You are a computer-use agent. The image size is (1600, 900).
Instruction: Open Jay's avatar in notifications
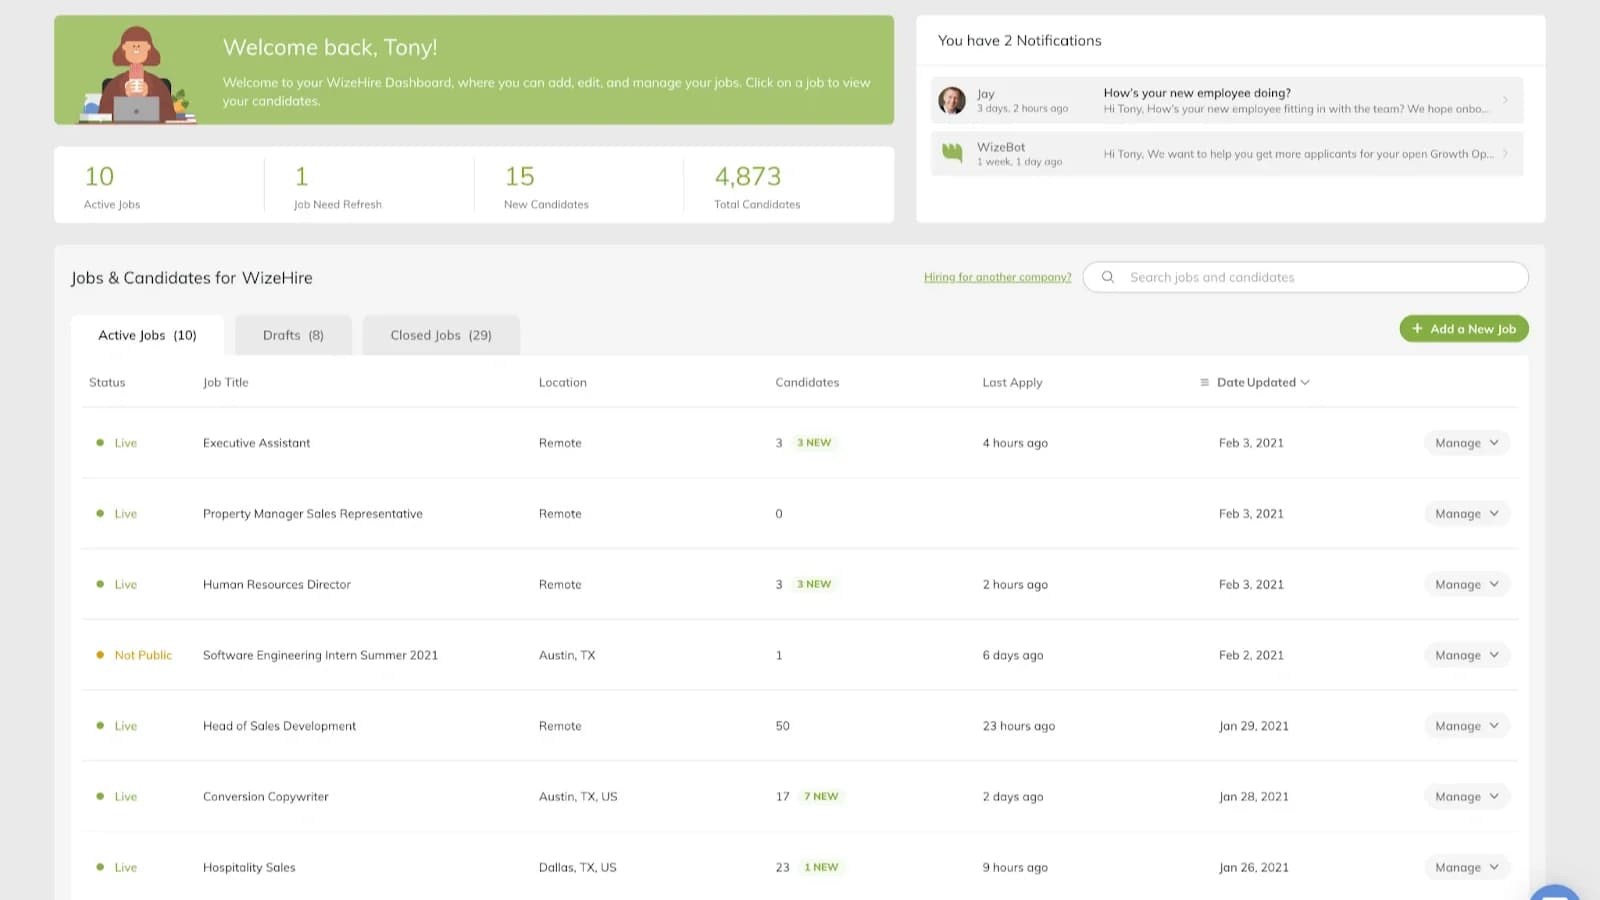click(x=952, y=100)
